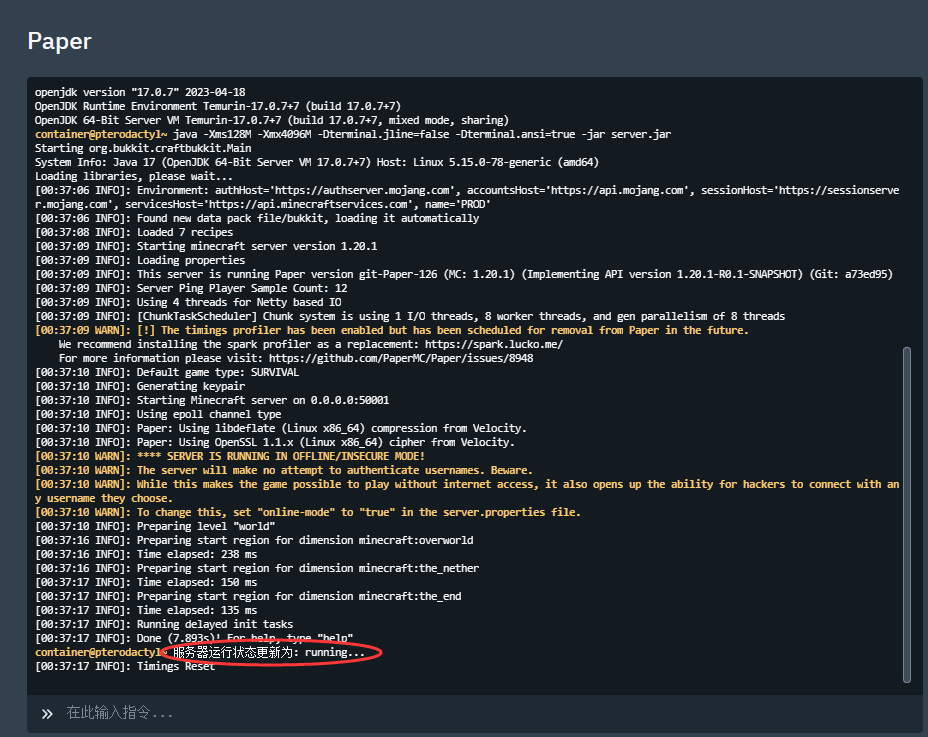Click the "running Paper version git-Paper-126" line

[463, 274]
